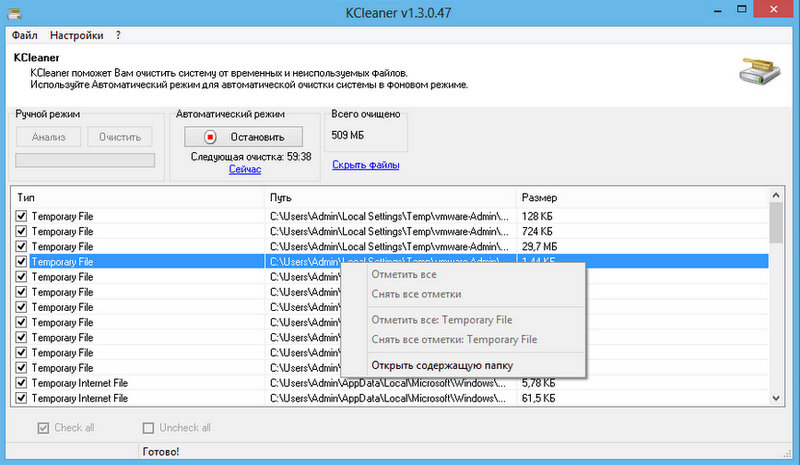Image resolution: width=800 pixels, height=465 pixels.
Task: Select the row with size 724 КБ
Action: coord(390,231)
